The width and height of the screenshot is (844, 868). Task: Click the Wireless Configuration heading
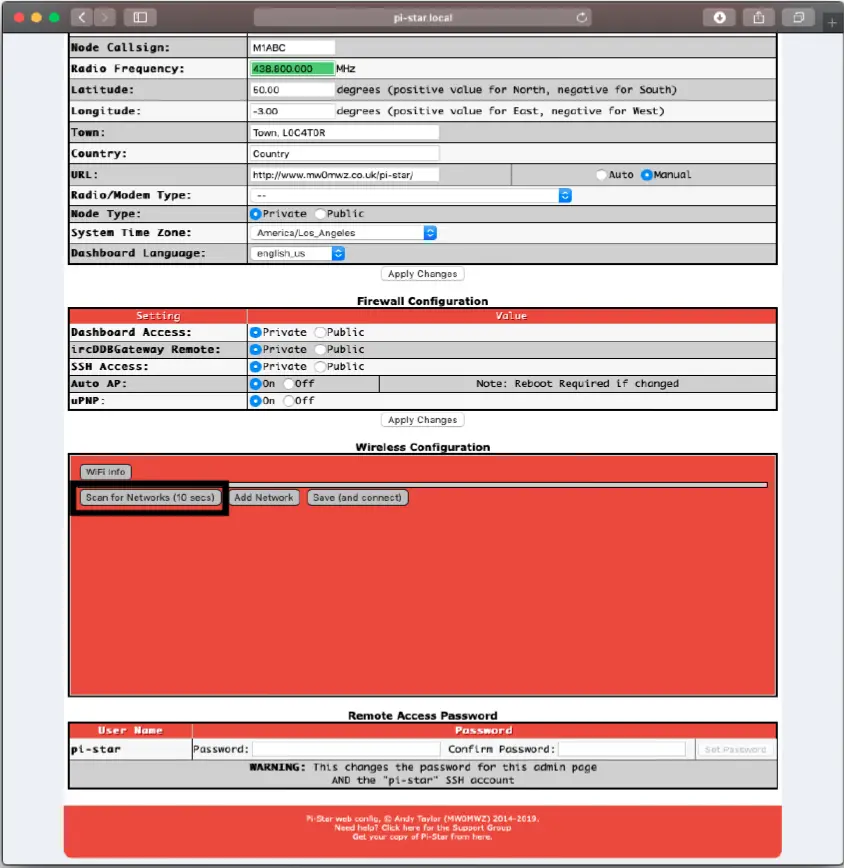click(x=422, y=447)
